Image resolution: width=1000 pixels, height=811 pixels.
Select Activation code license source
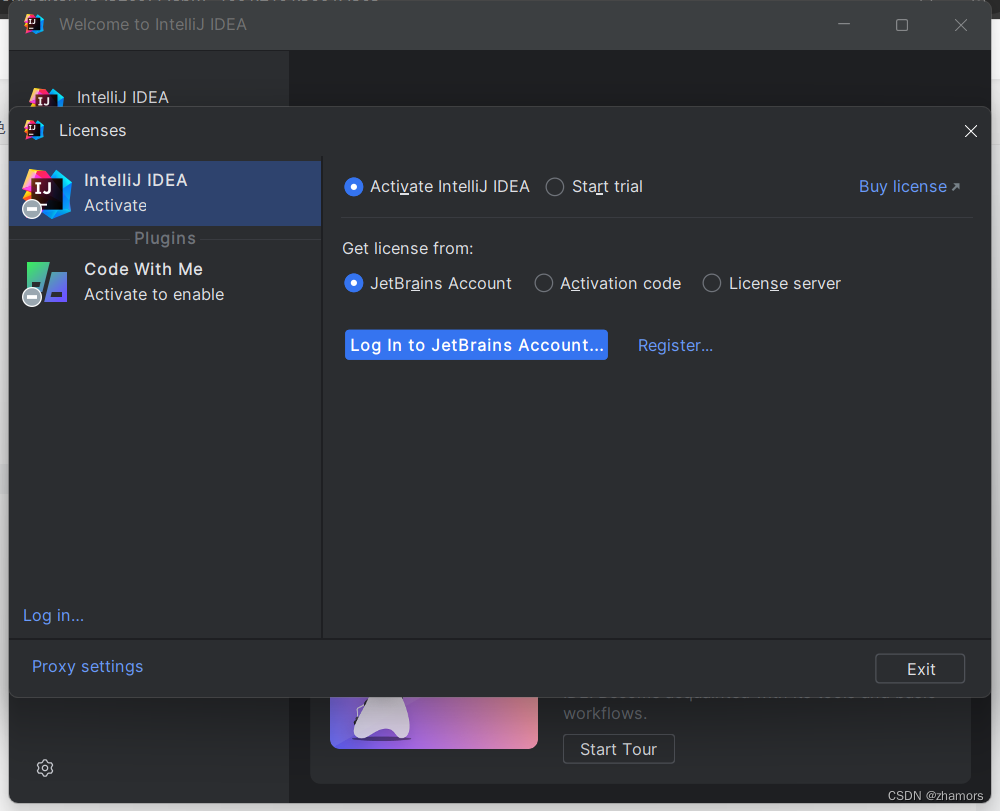pos(607,283)
